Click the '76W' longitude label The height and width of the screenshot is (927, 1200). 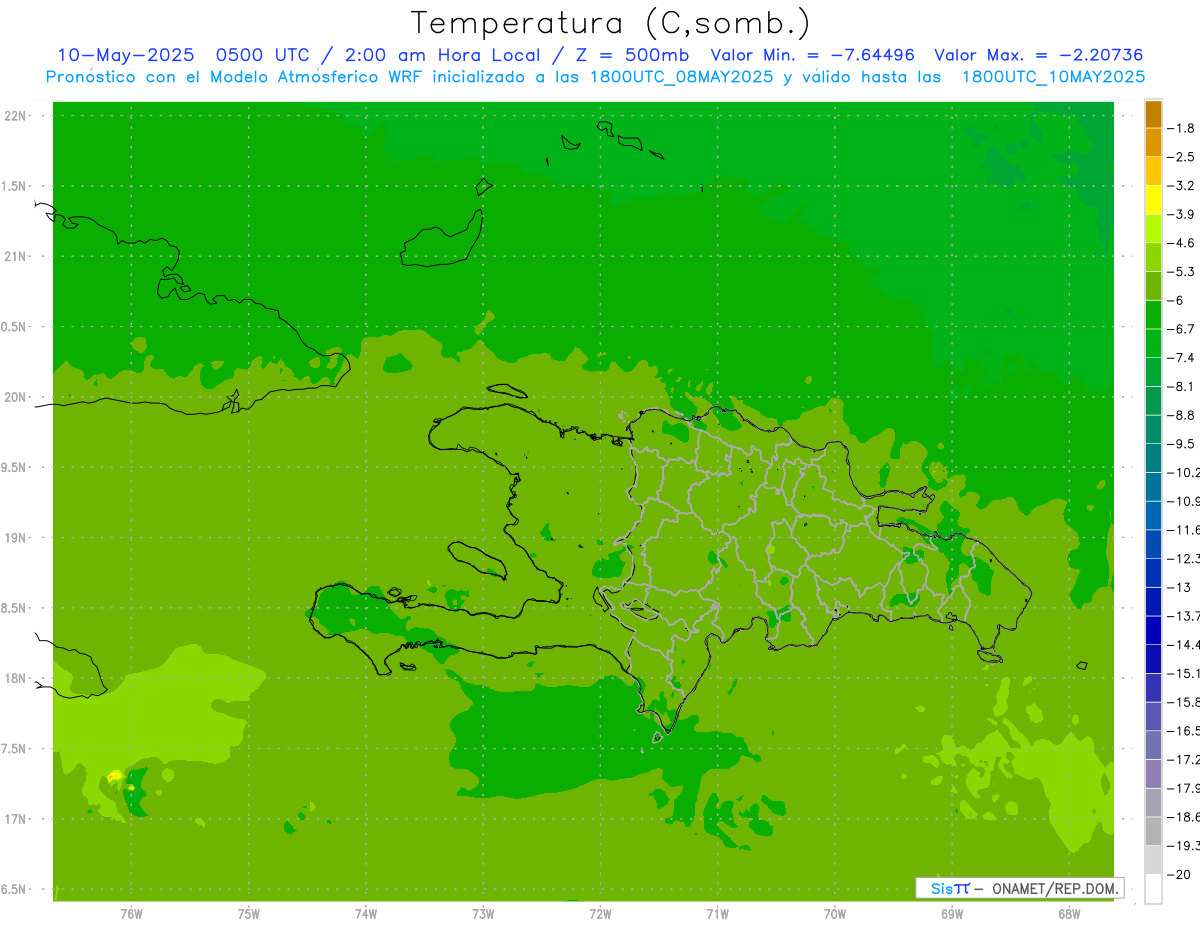[132, 915]
